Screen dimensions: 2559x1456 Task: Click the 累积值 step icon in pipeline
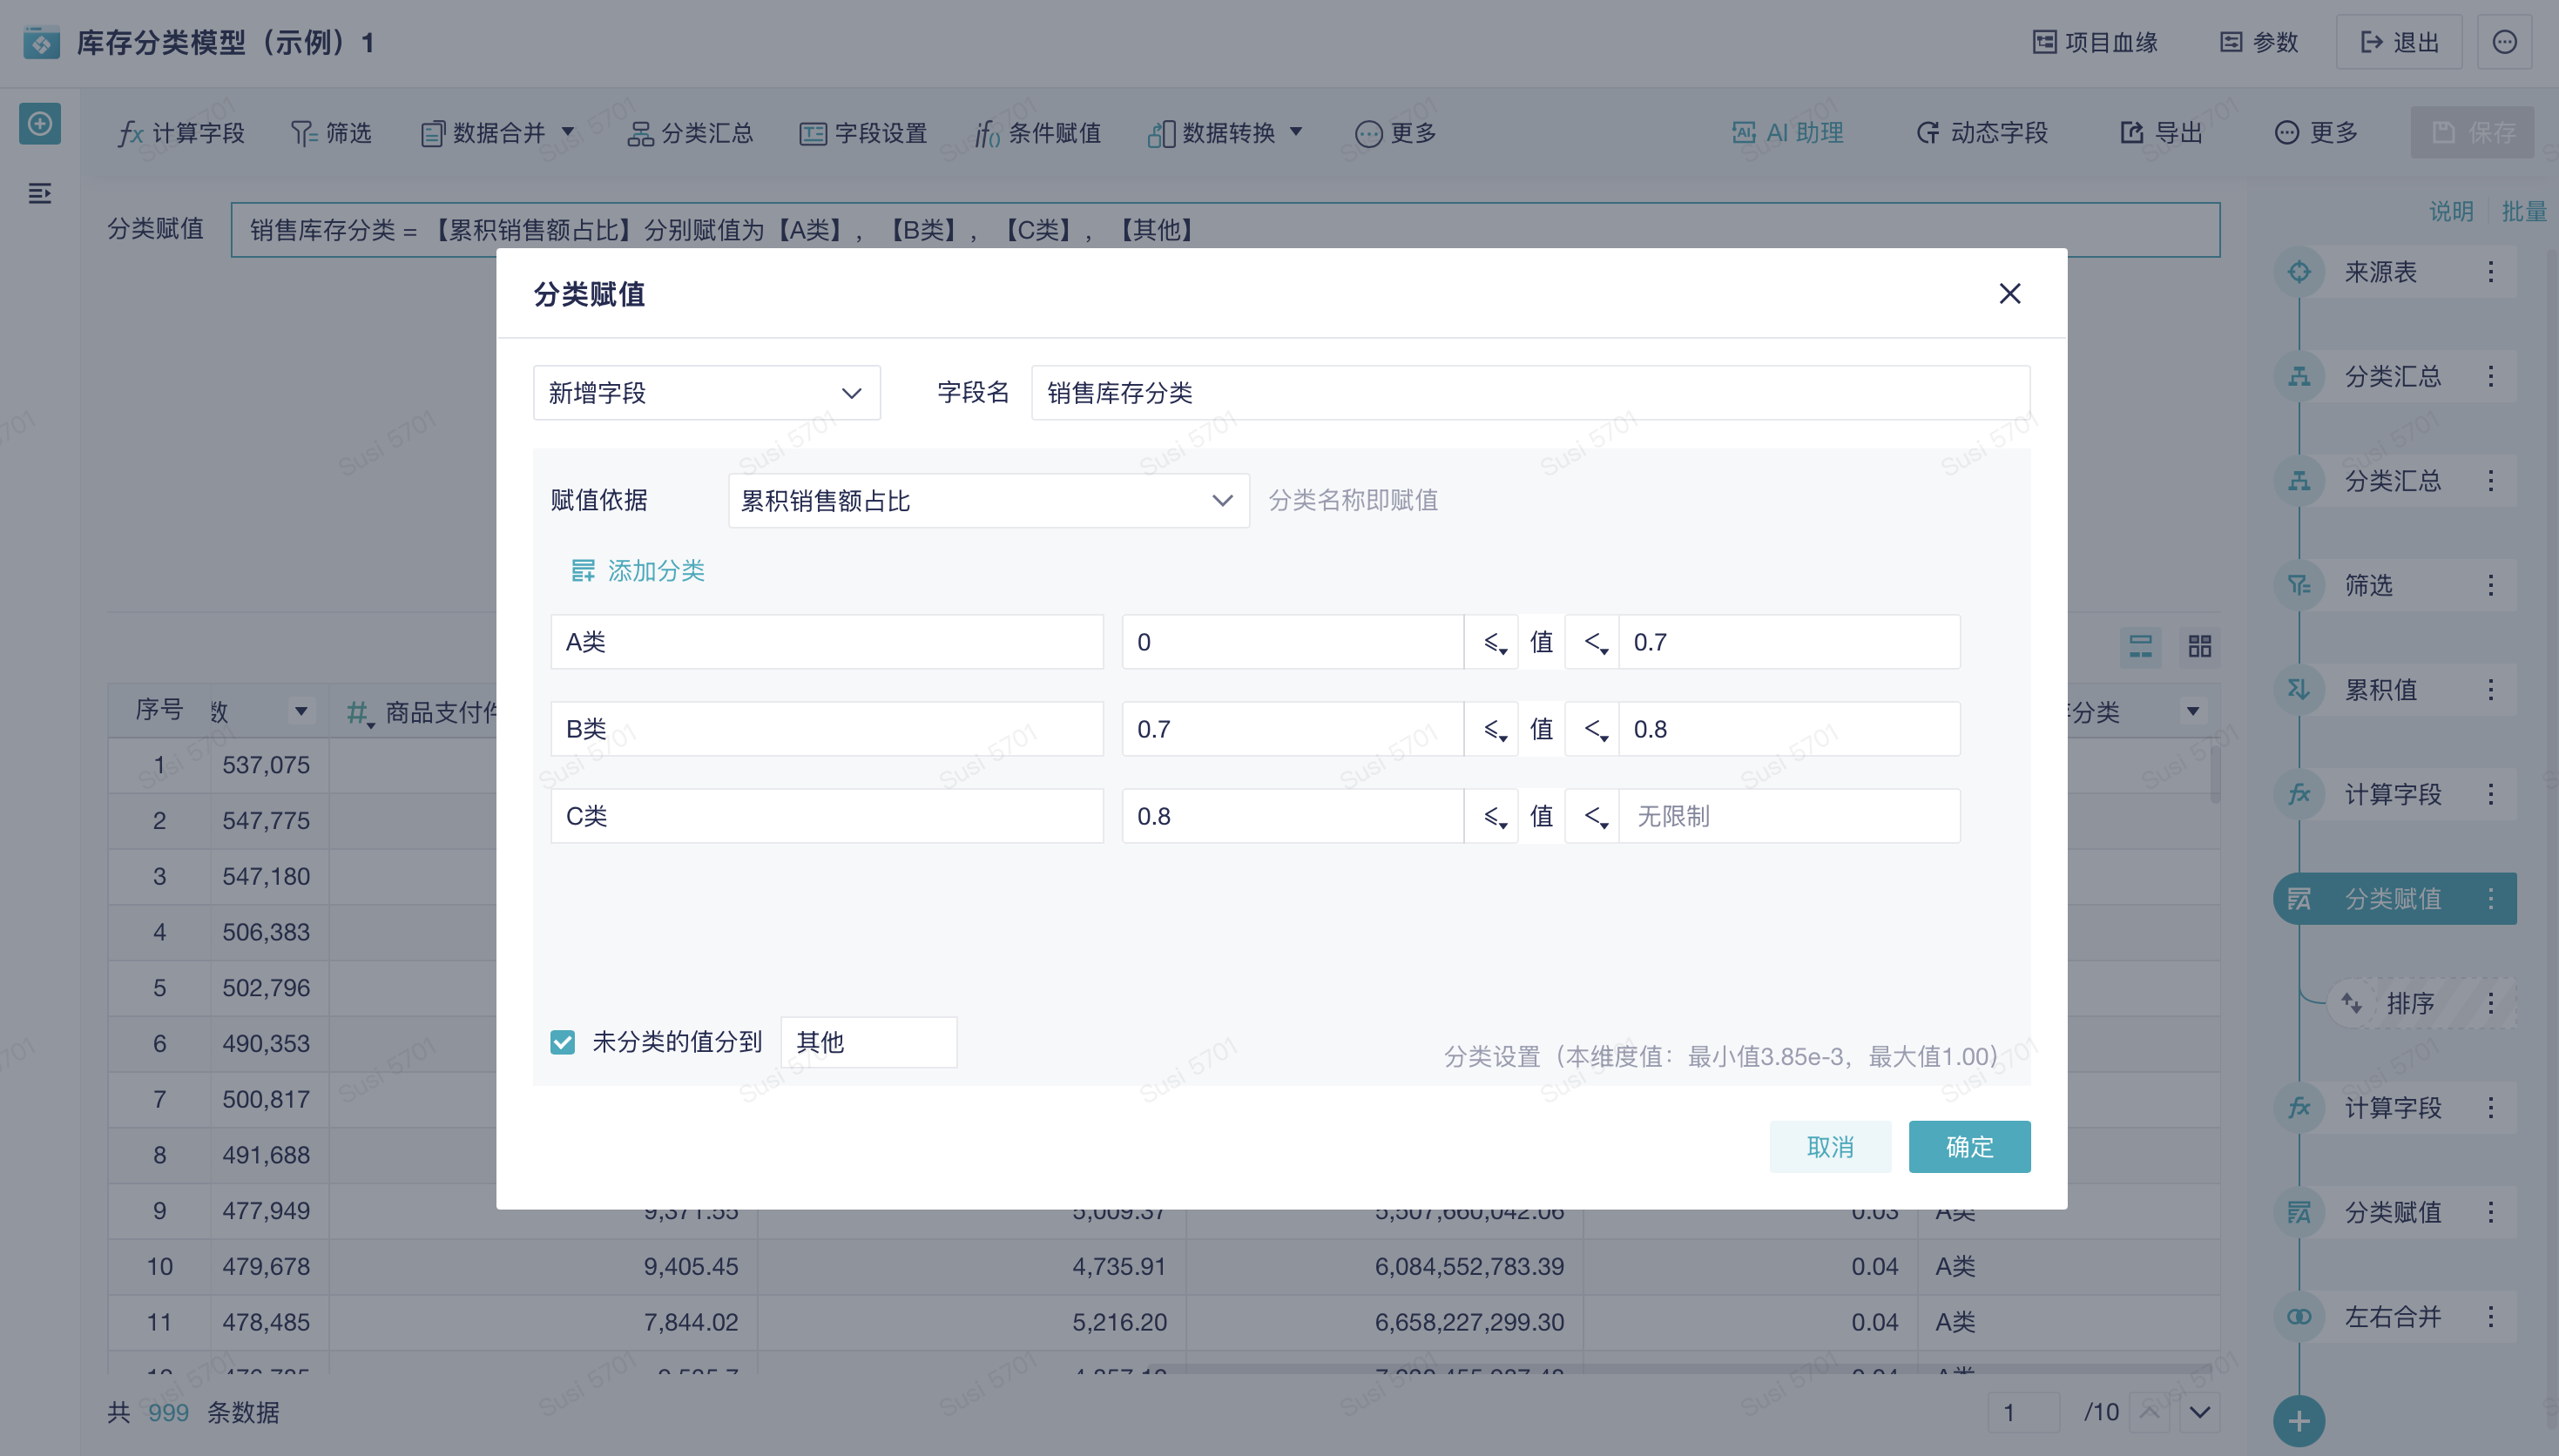[2298, 690]
